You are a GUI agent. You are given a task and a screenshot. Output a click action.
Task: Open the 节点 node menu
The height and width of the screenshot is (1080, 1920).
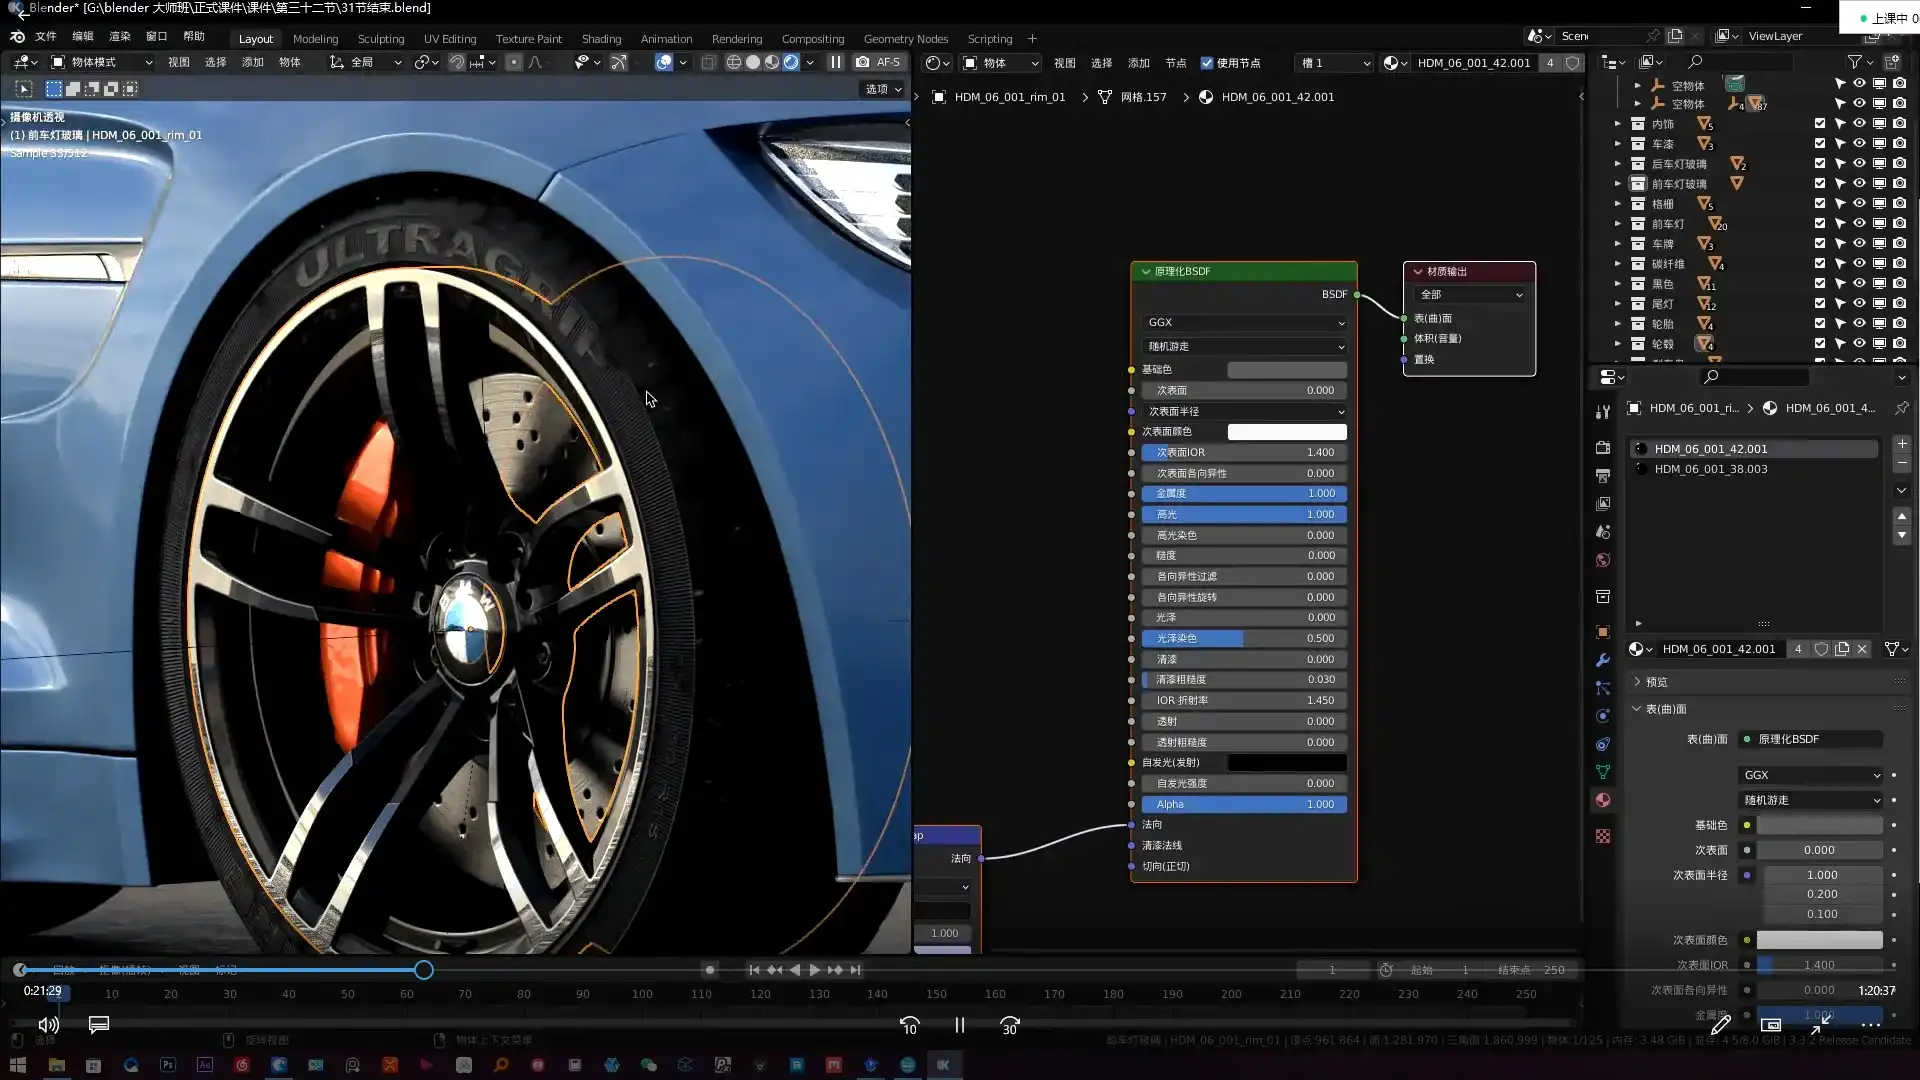1175,63
